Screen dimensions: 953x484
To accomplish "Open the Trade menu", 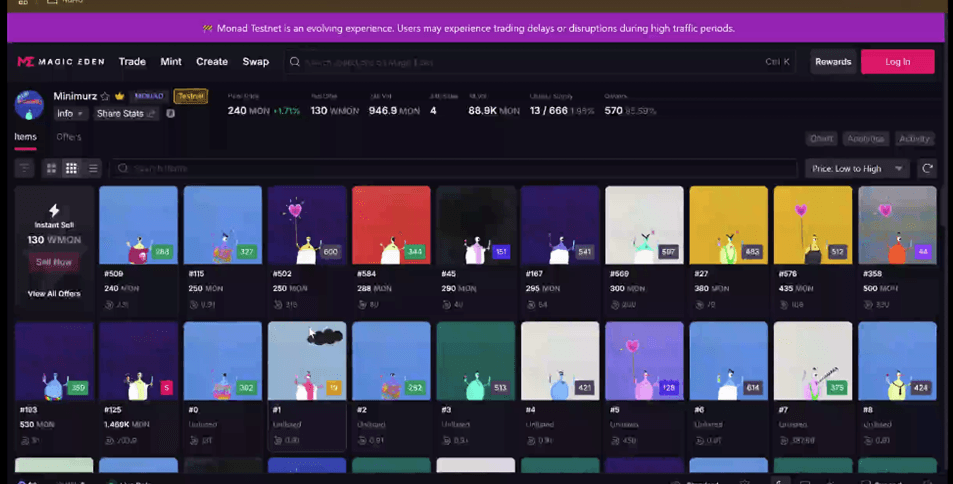I will coord(132,61).
